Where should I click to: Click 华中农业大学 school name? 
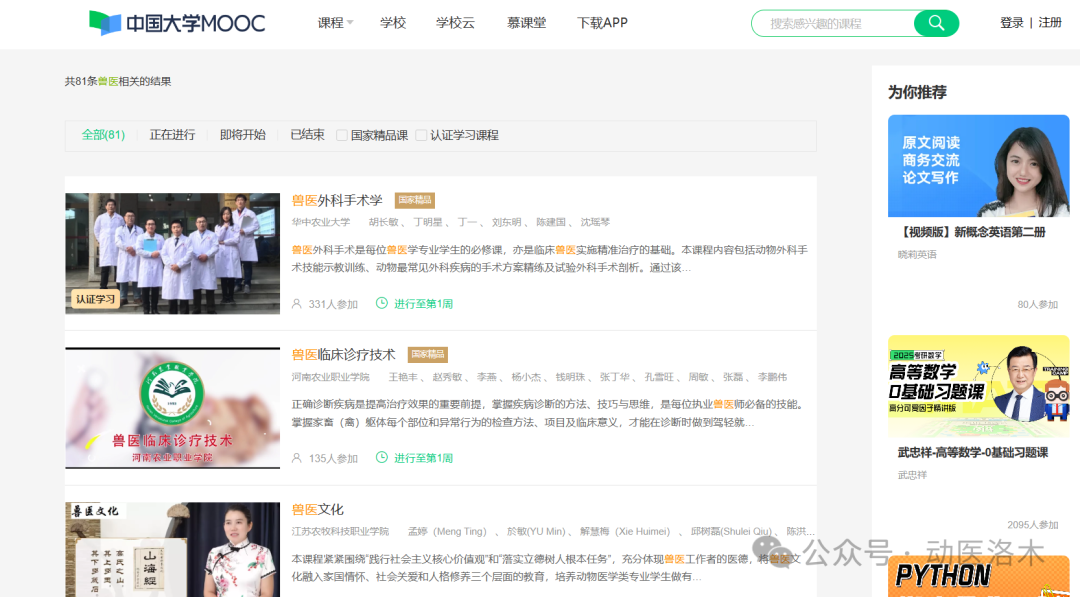click(320, 222)
